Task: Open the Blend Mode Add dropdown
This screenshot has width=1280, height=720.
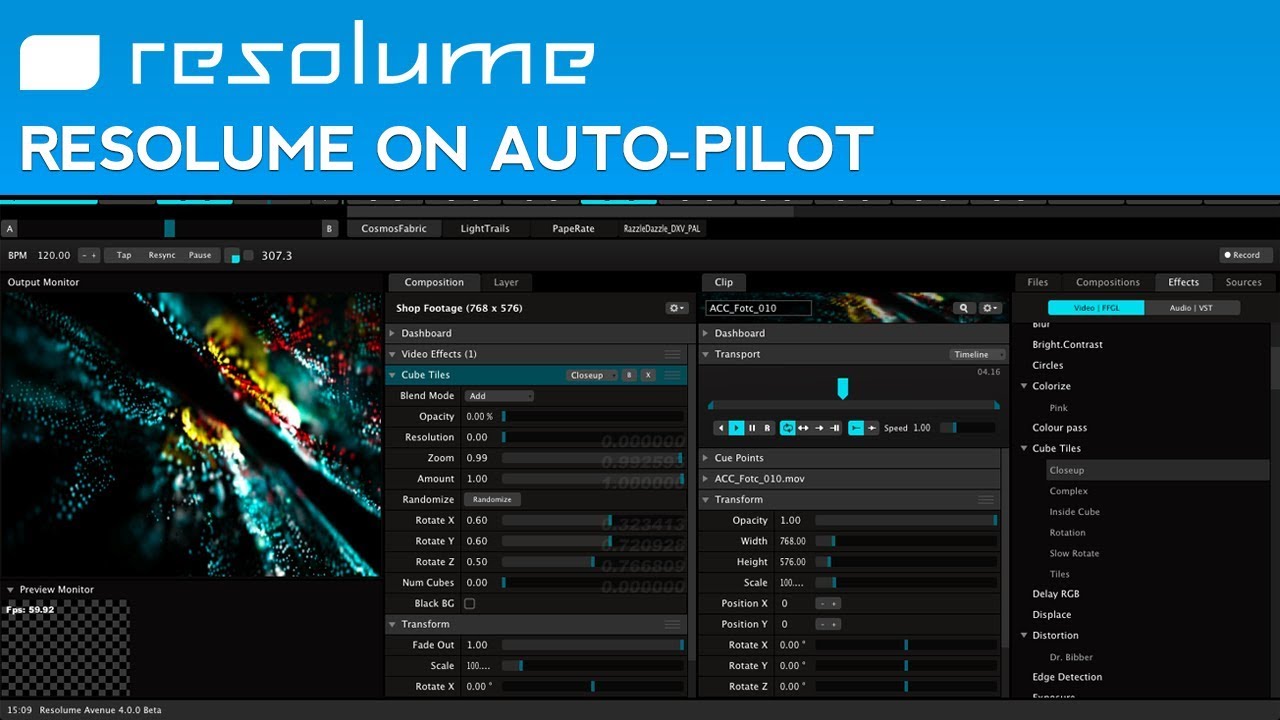Action: (499, 396)
